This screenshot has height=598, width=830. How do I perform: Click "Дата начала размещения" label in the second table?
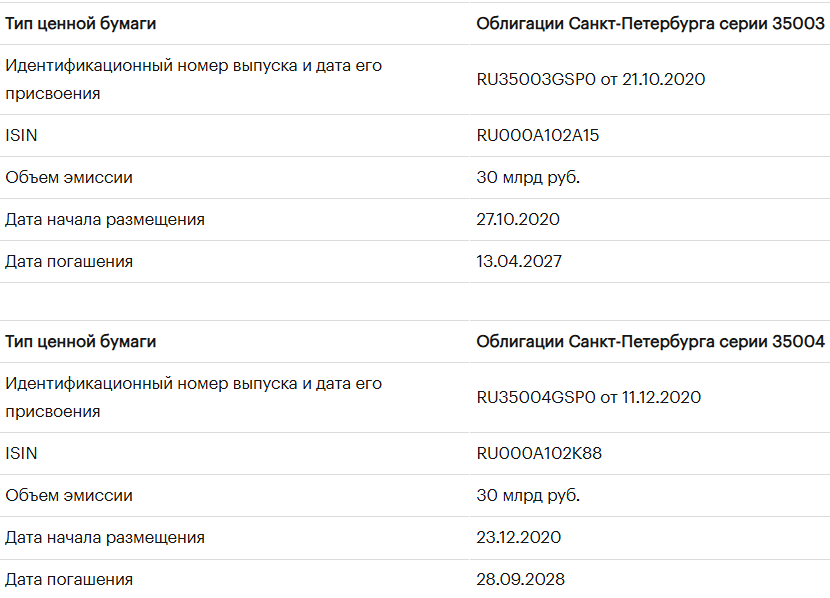point(105,537)
